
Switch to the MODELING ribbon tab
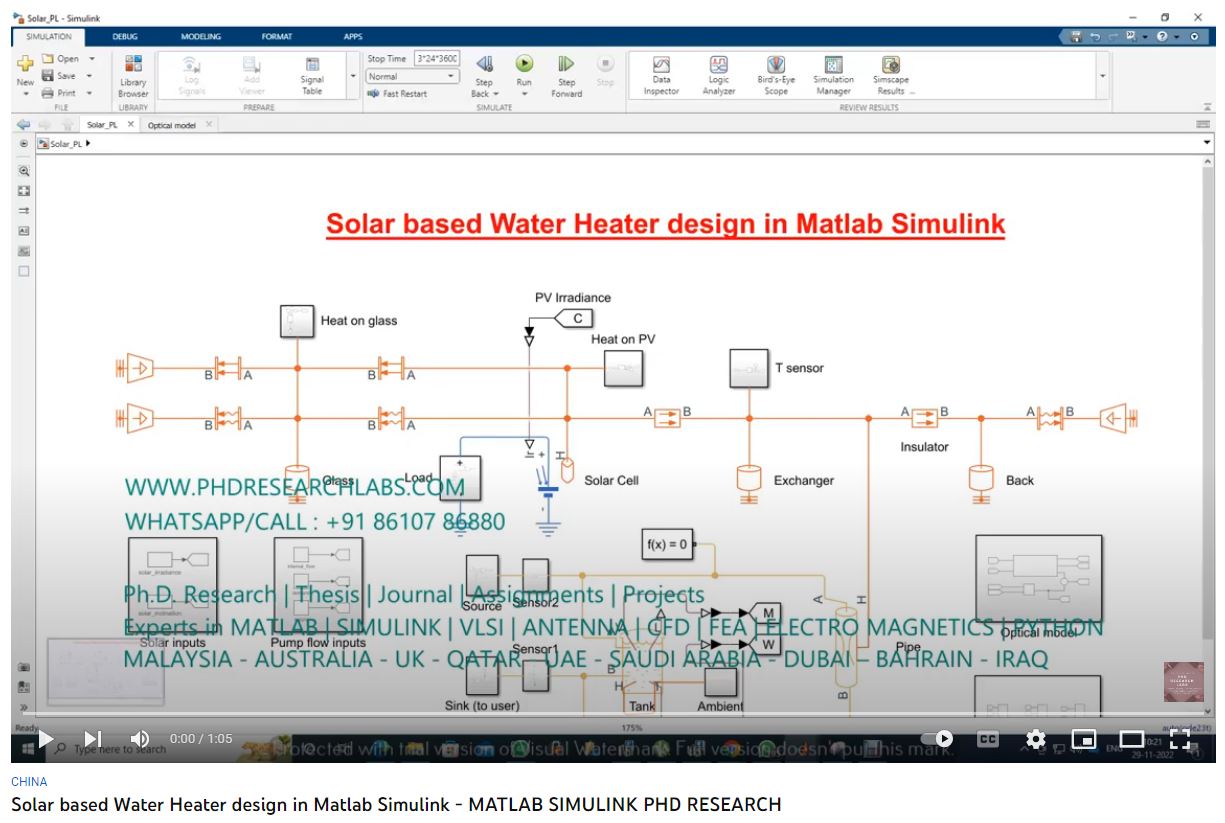coord(200,37)
